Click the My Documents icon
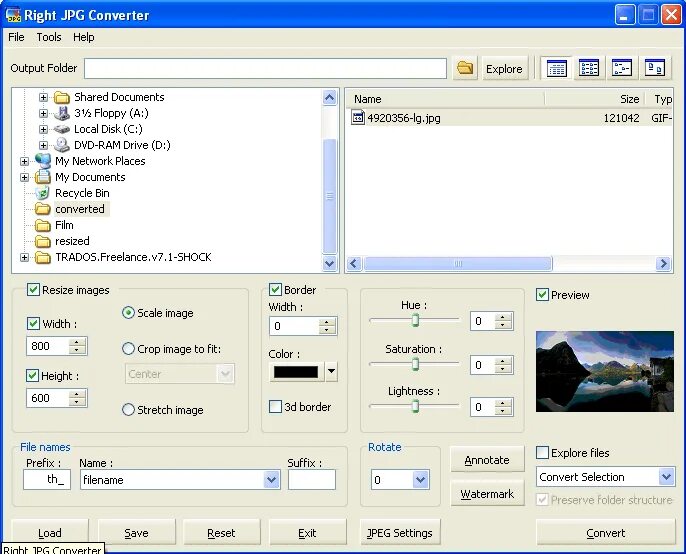Image resolution: width=686 pixels, height=554 pixels. pos(43,177)
